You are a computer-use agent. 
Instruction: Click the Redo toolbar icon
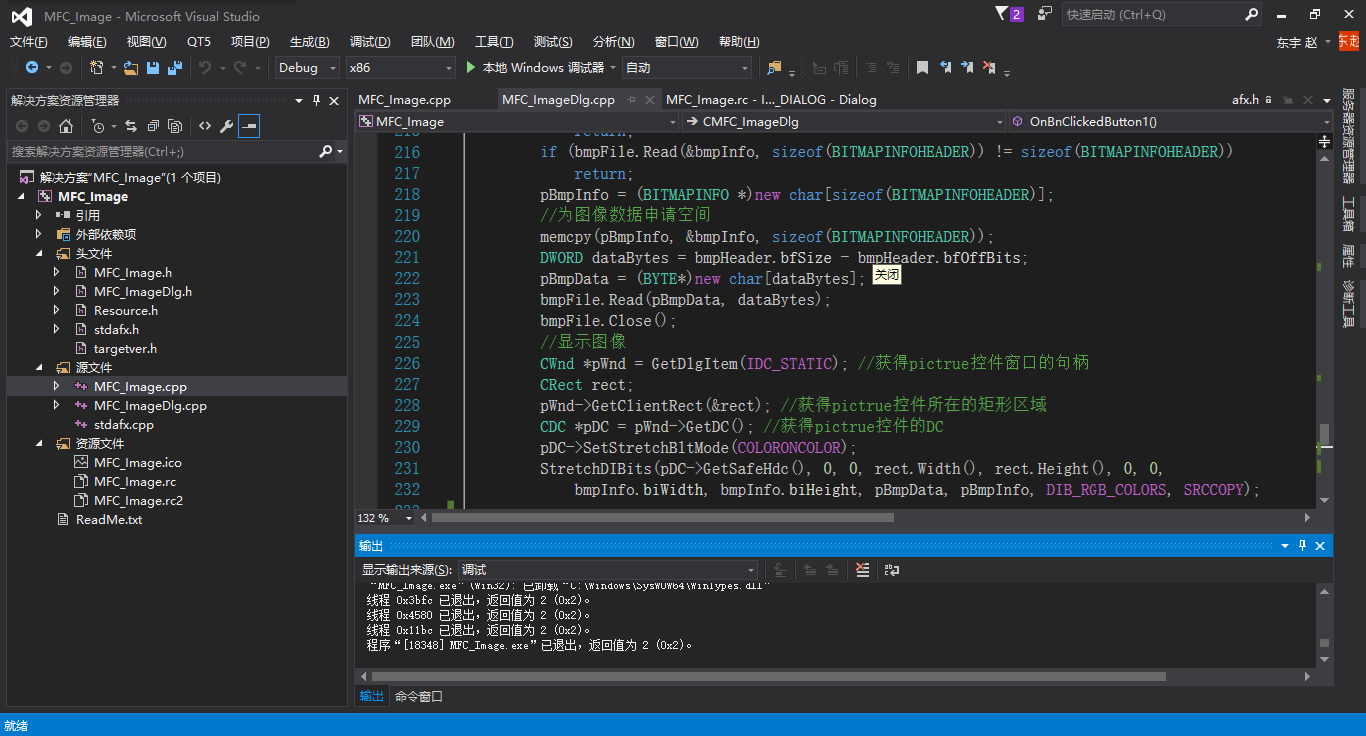click(x=240, y=67)
